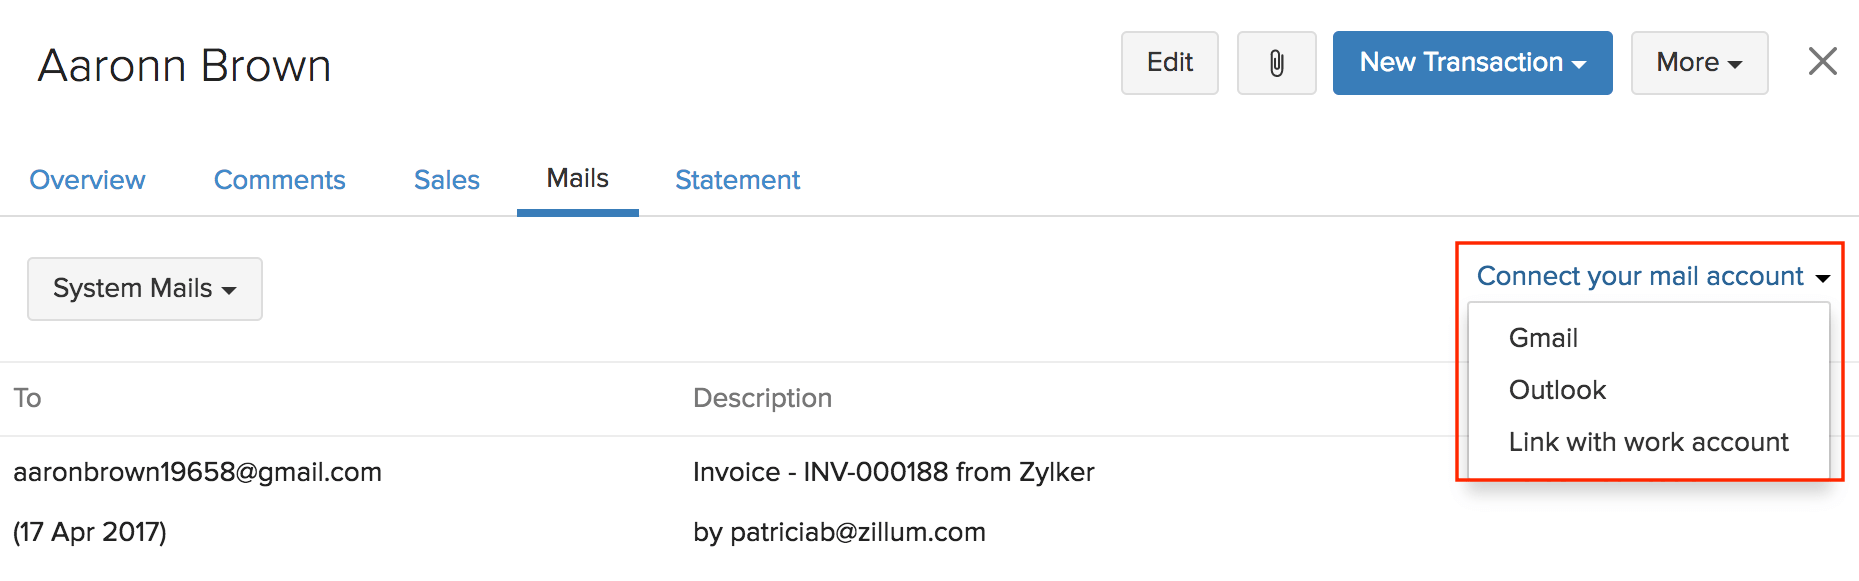
Task: Open the Sales tab
Action: 446,180
